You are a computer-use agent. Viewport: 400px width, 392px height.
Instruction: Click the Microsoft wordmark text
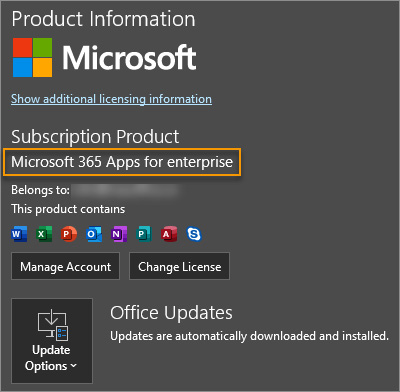click(x=129, y=58)
